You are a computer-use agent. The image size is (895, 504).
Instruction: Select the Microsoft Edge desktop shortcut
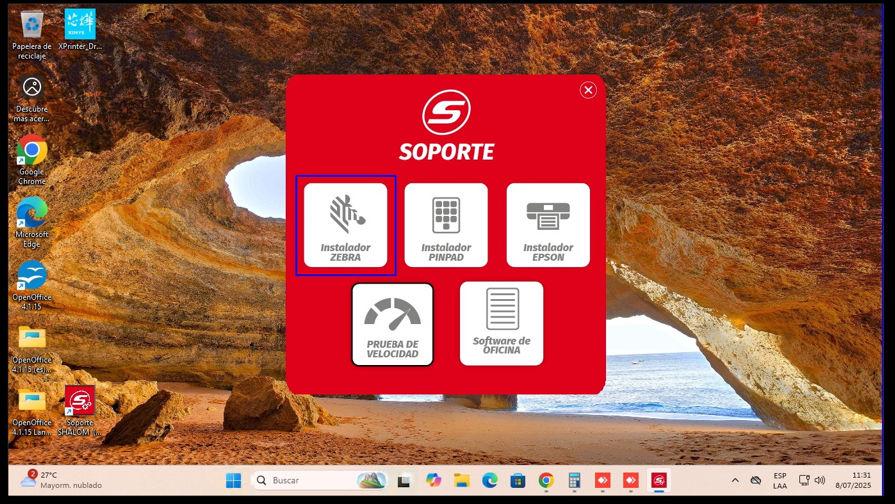tap(32, 214)
